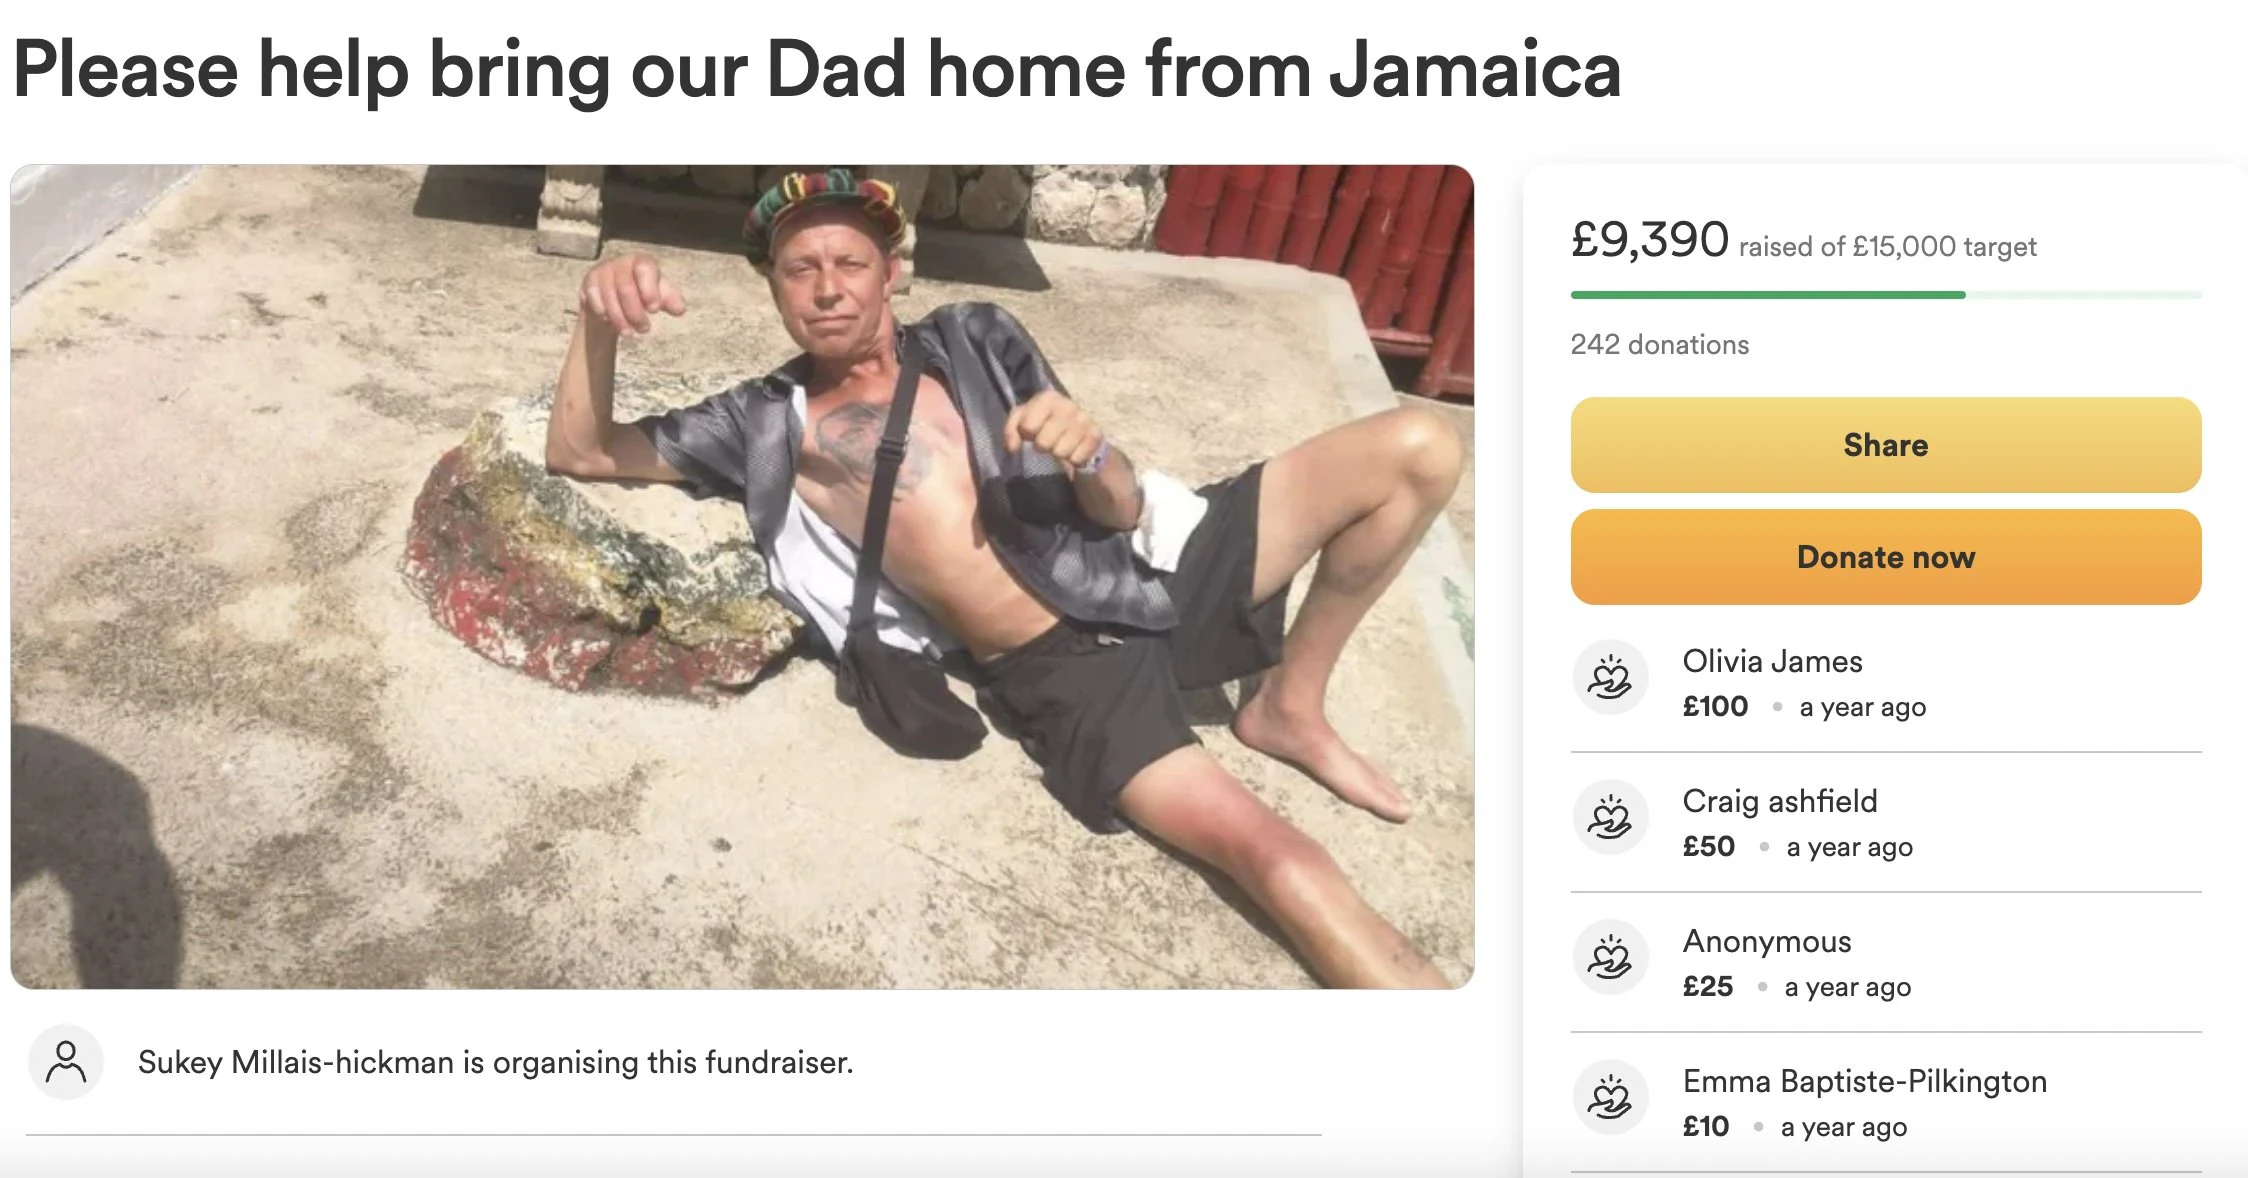Click the donation icon beside Anonymous donor
The image size is (2248, 1178).
click(x=1610, y=957)
